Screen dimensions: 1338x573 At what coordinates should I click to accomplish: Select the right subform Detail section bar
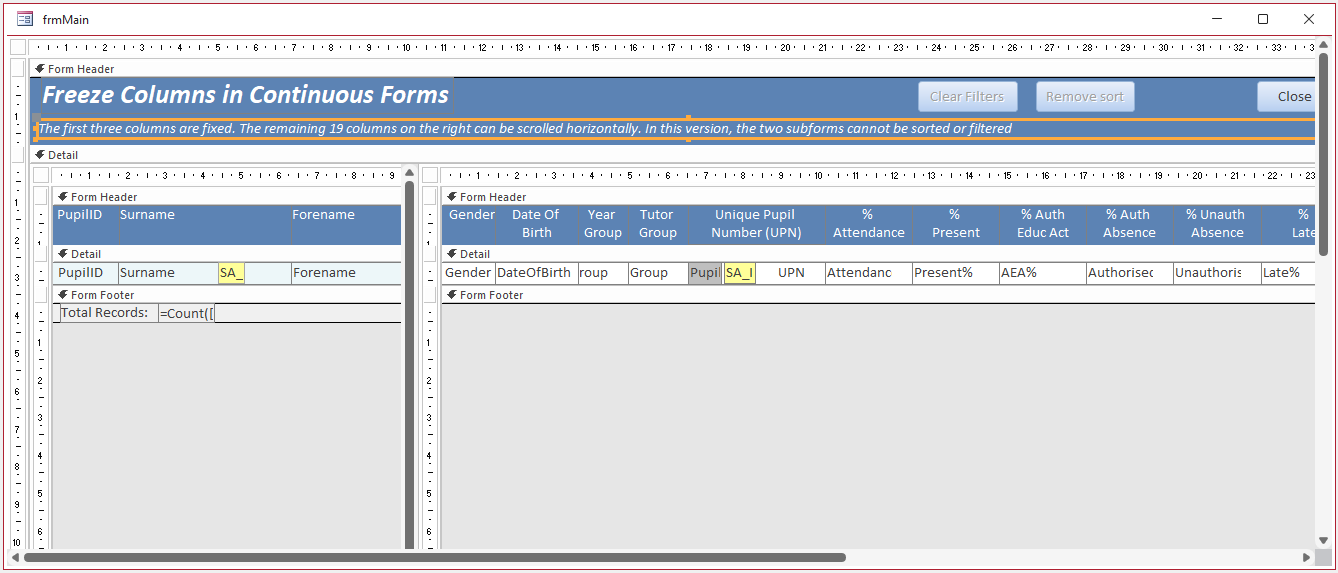[x=878, y=254]
